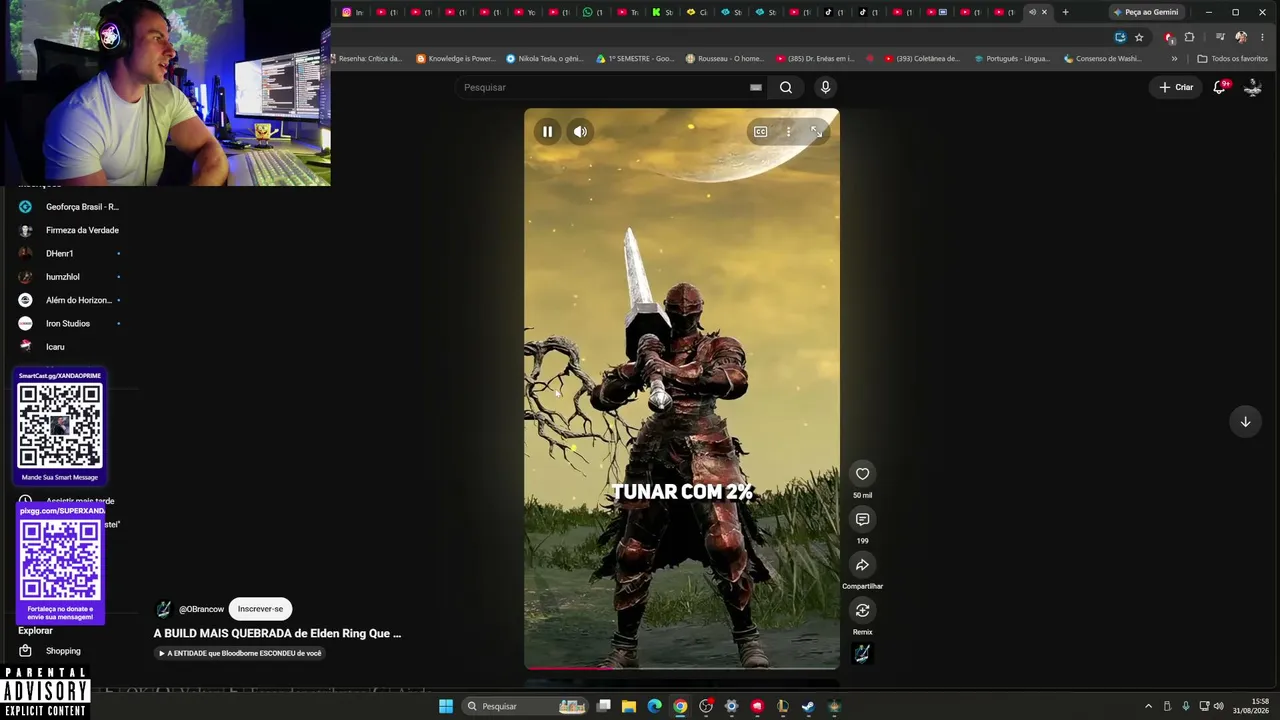Show hidden system tray icons
Screen dimensions: 1280x720
coord(1148,706)
